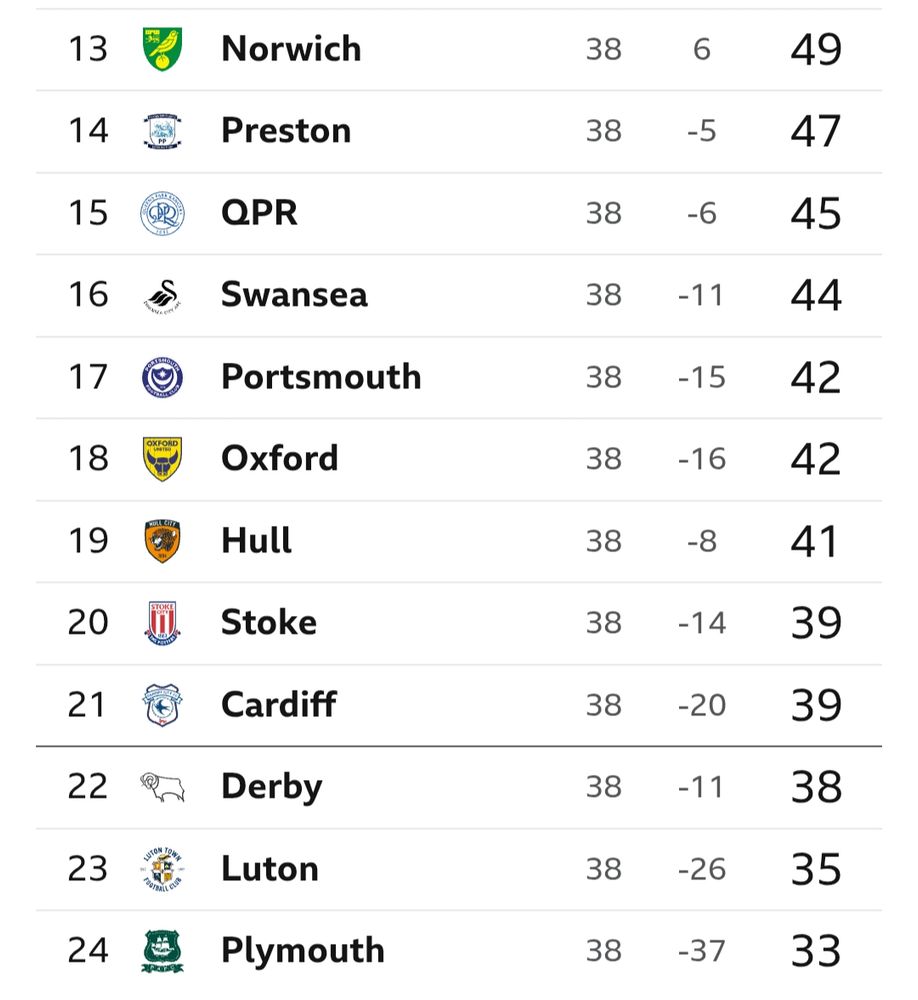Image resolution: width=918 pixels, height=1000 pixels.
Task: Click the Luton Town crest
Action: point(162,869)
